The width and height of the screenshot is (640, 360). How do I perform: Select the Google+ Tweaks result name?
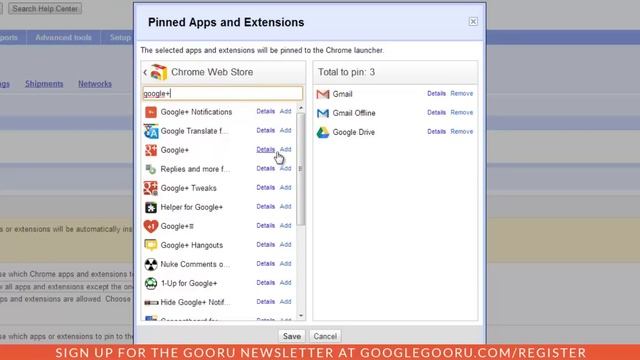(189, 188)
